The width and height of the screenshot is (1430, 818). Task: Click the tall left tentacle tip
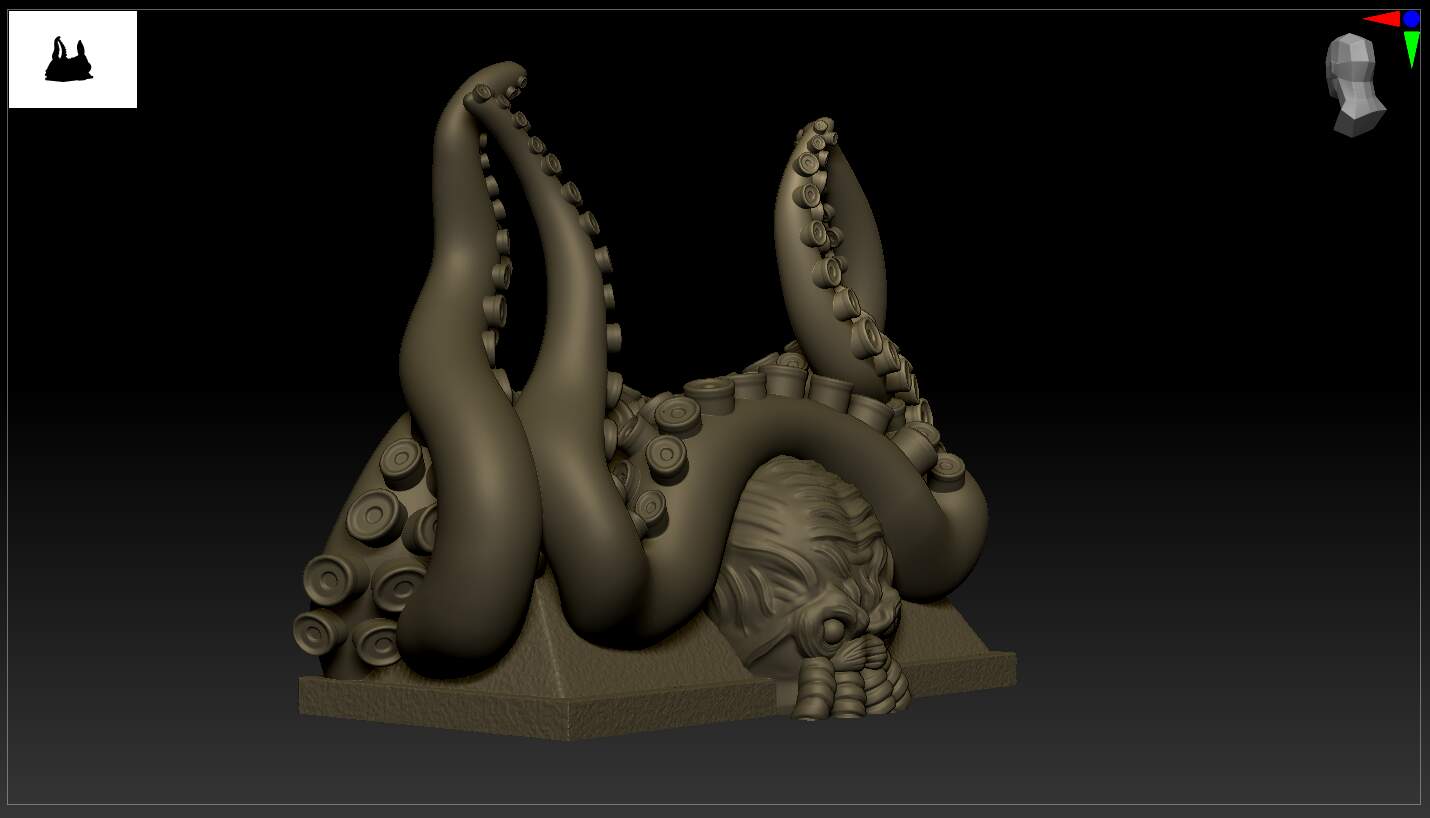(x=497, y=78)
